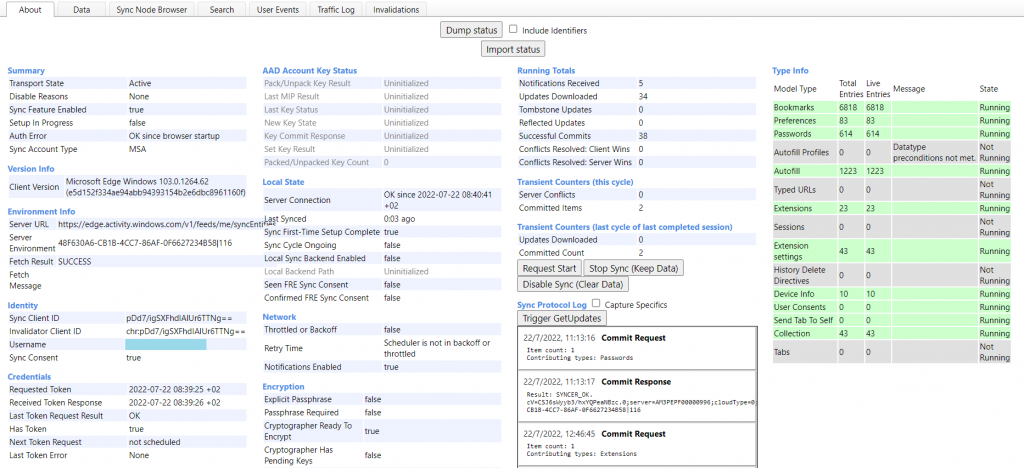Click the Successful Commits value 38
Viewport: 1024px width, 468px height.
643,136
